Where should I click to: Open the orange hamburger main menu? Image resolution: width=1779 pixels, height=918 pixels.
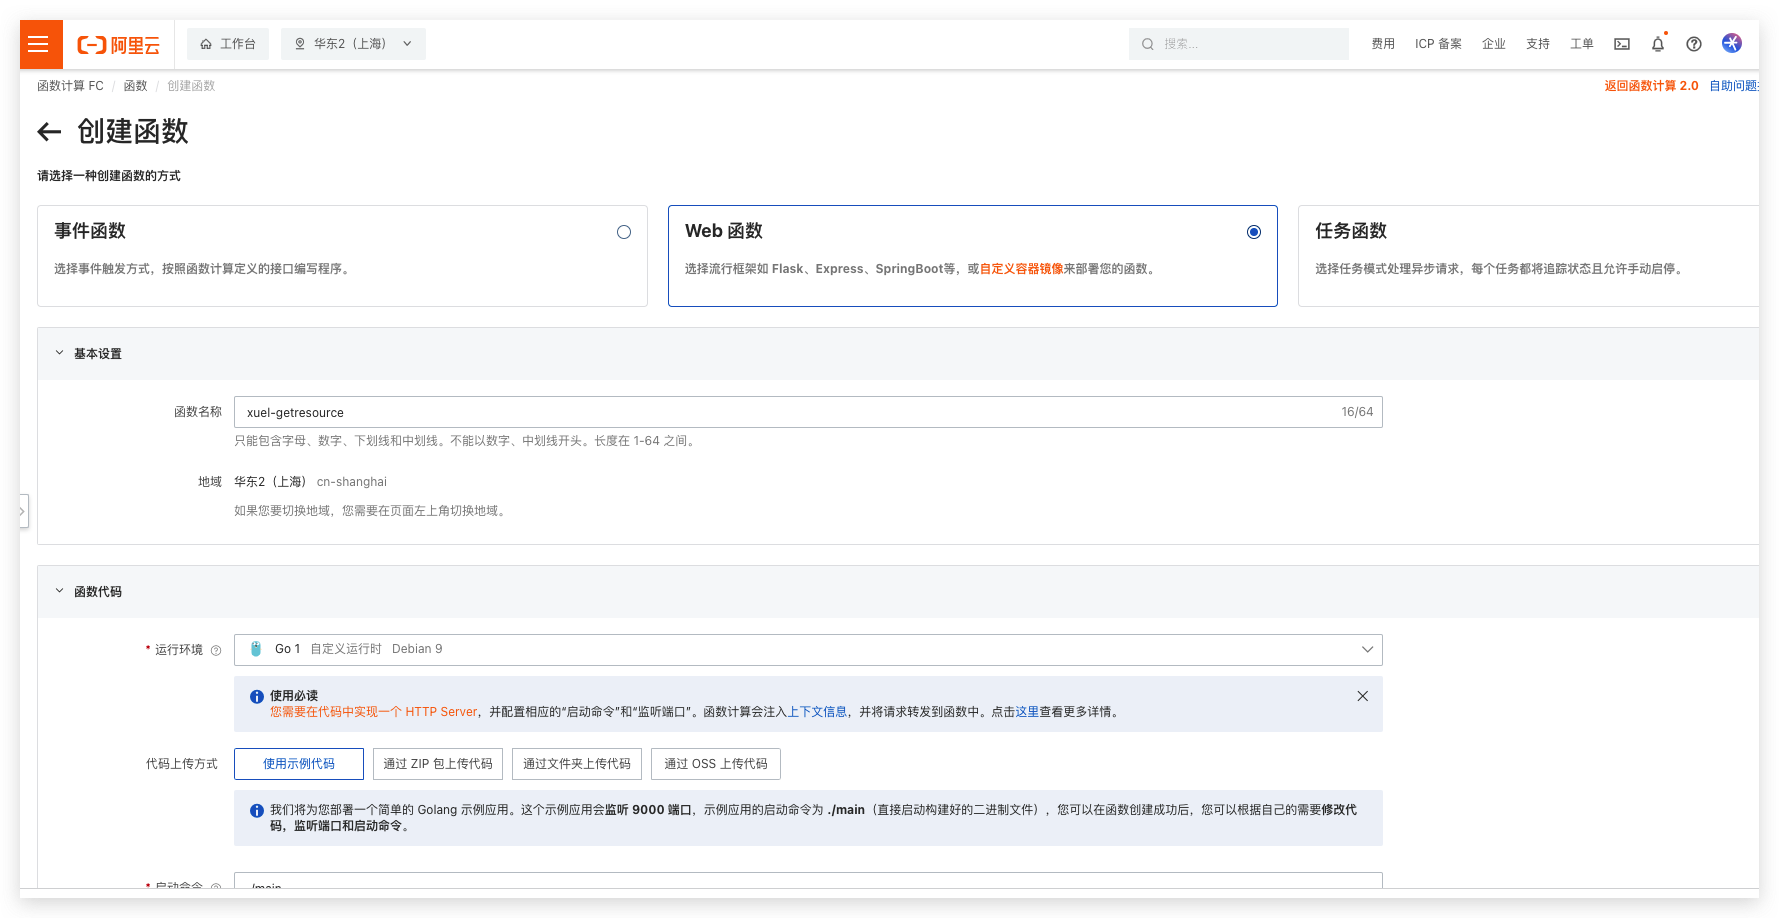(x=39, y=44)
